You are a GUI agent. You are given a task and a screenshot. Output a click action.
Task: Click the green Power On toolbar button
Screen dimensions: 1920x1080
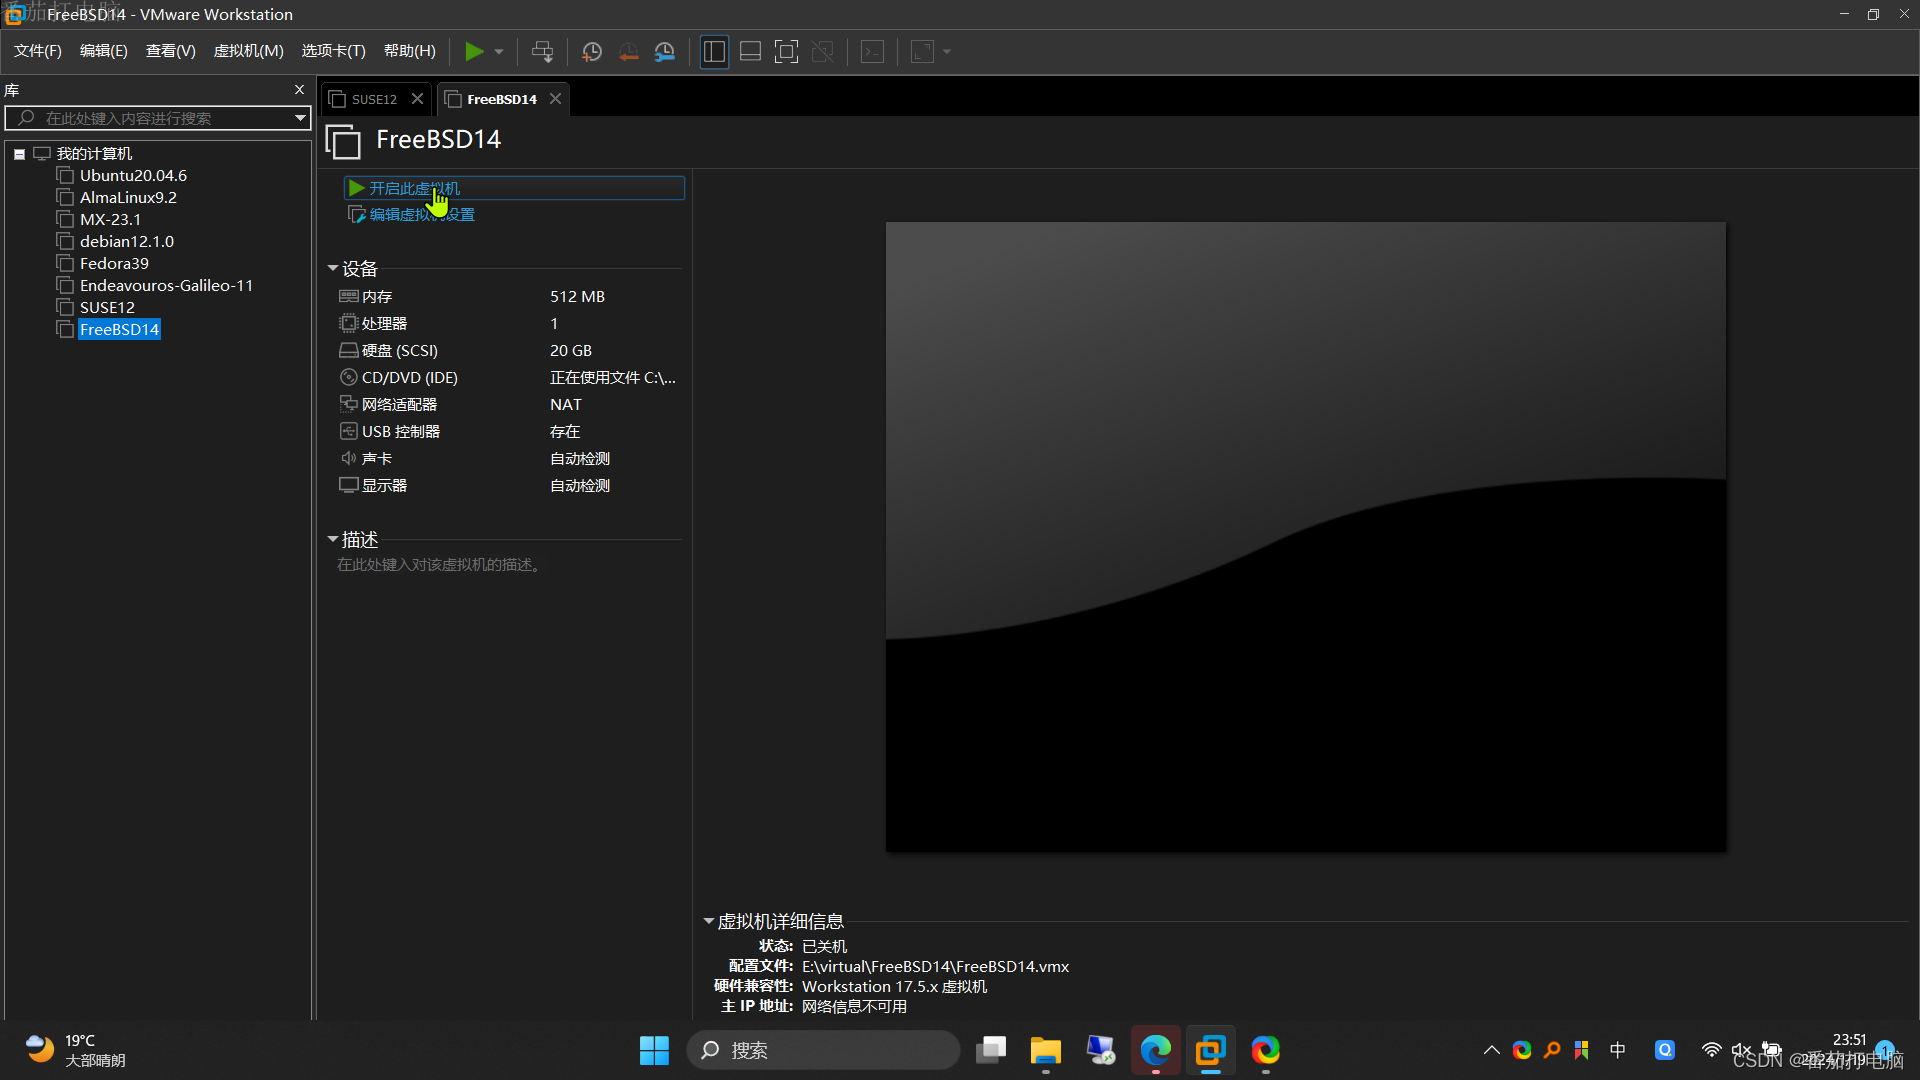coord(474,51)
